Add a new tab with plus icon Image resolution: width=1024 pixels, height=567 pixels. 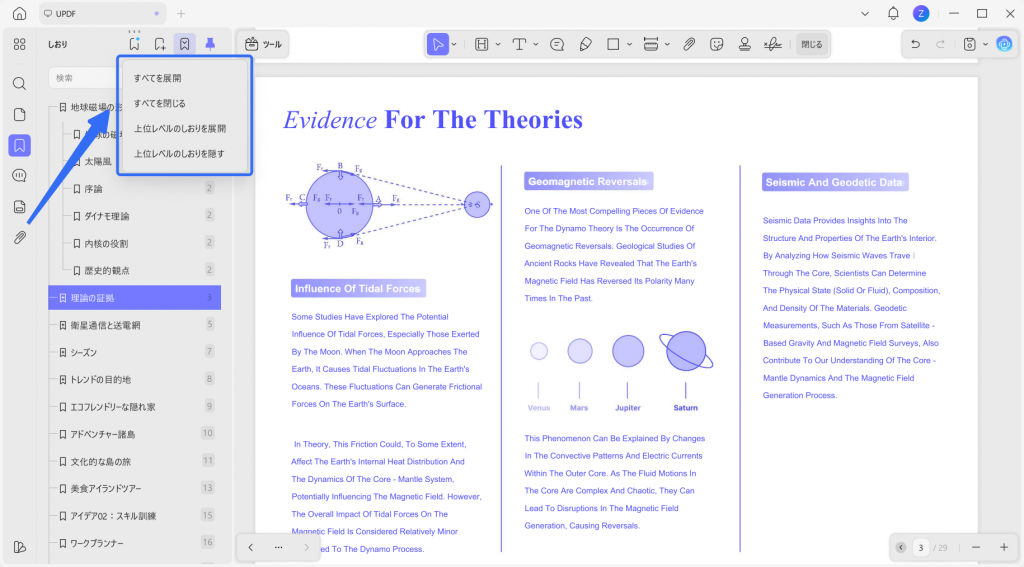[x=181, y=13]
